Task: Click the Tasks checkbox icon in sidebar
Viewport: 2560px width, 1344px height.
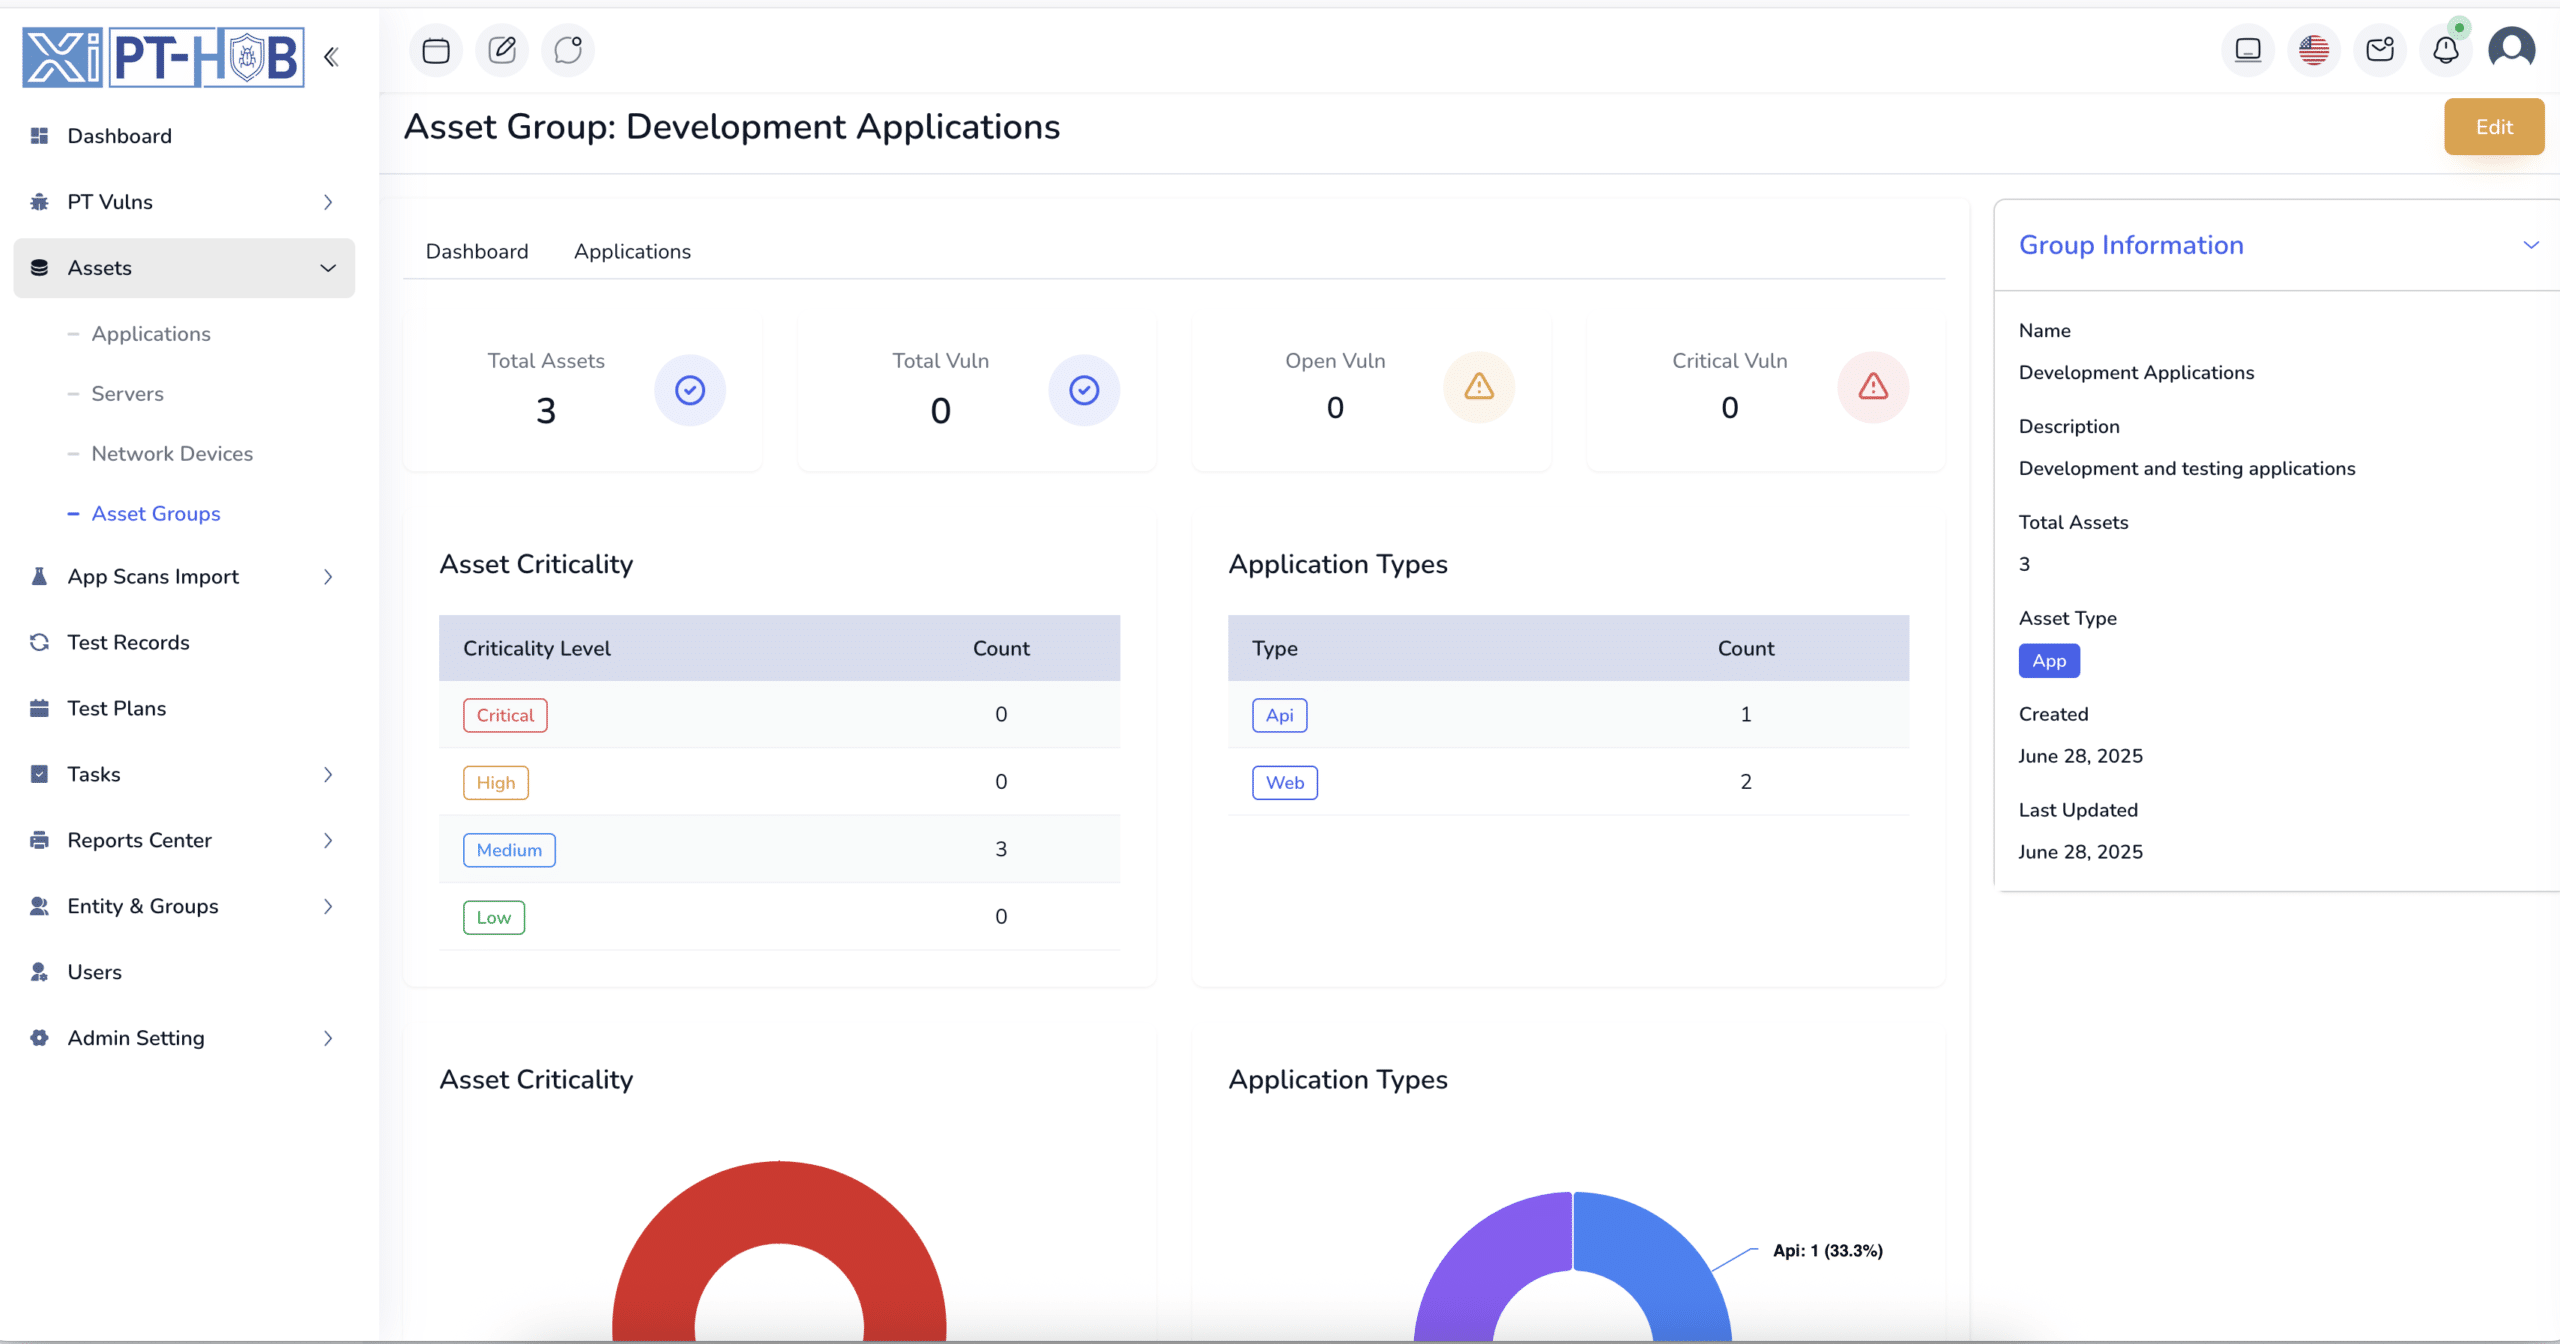Action: (40, 774)
